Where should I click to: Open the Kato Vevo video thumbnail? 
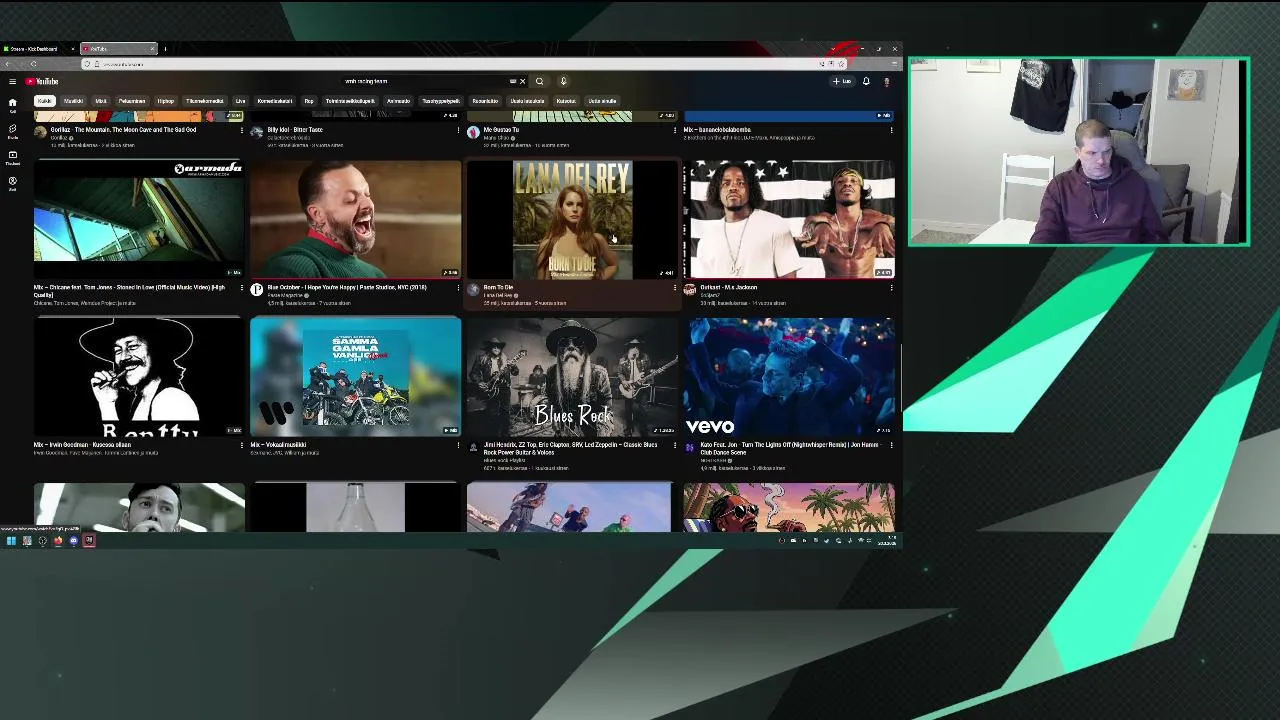pos(789,376)
